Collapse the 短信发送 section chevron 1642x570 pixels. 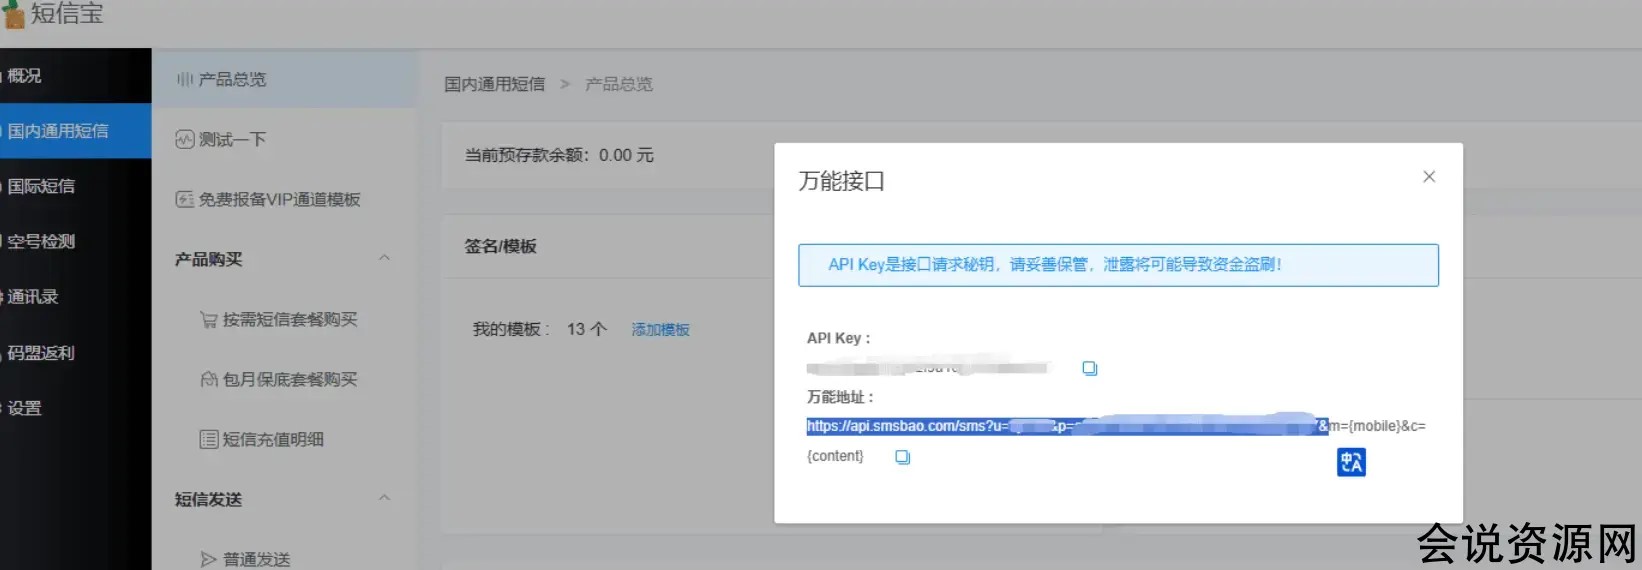384,498
